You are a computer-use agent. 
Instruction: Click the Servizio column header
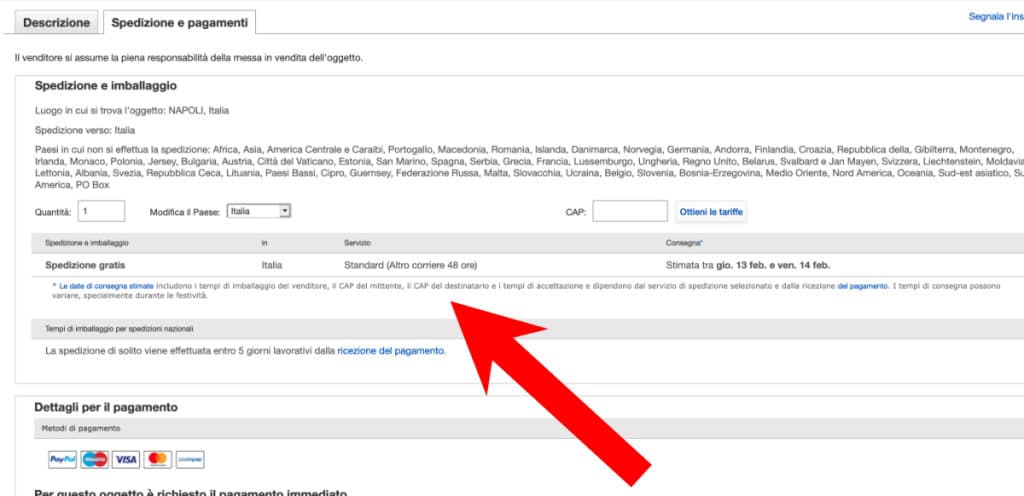tap(357, 243)
